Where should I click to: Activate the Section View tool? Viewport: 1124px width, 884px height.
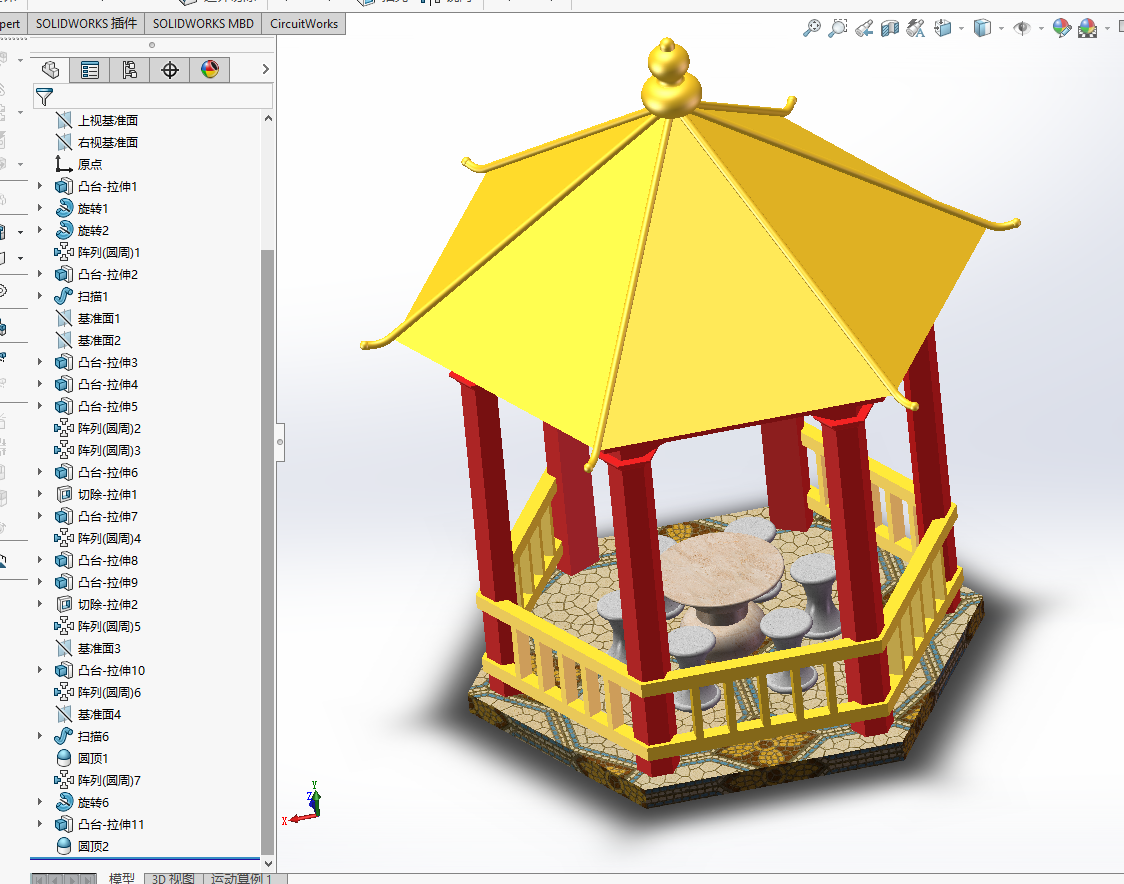click(890, 28)
